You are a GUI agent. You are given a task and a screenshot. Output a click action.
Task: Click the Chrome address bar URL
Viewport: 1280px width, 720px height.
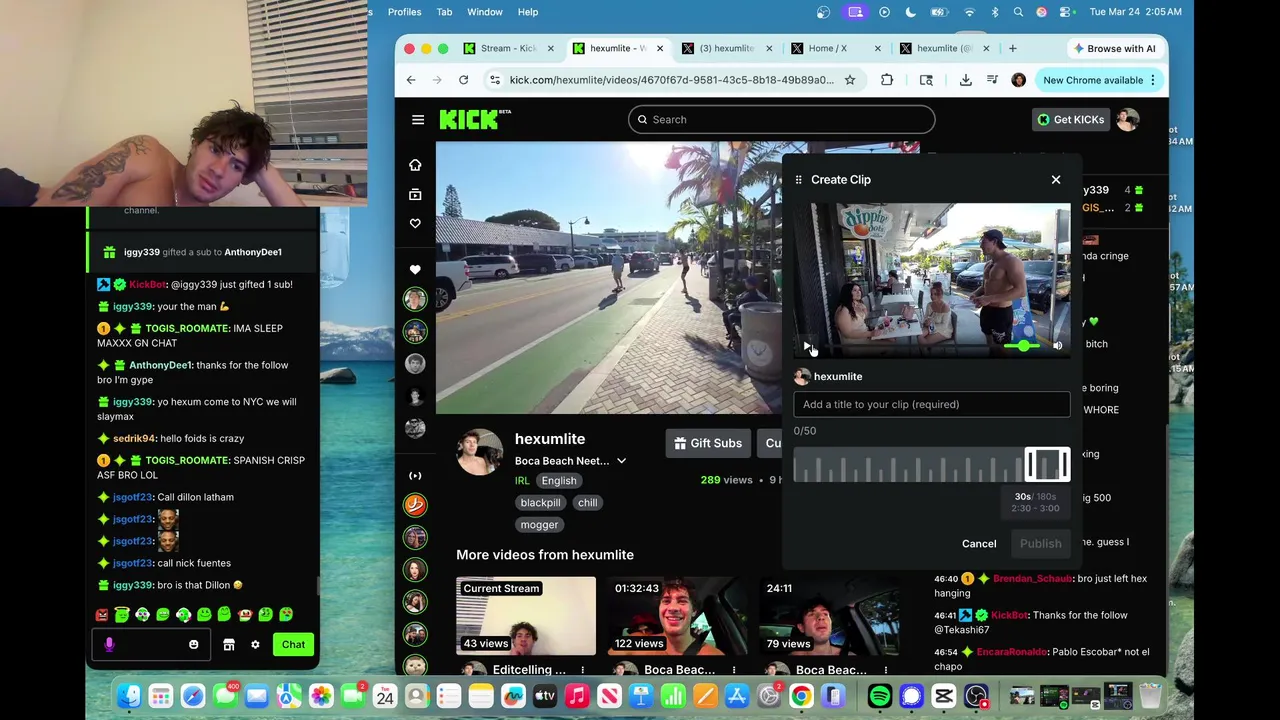click(671, 80)
